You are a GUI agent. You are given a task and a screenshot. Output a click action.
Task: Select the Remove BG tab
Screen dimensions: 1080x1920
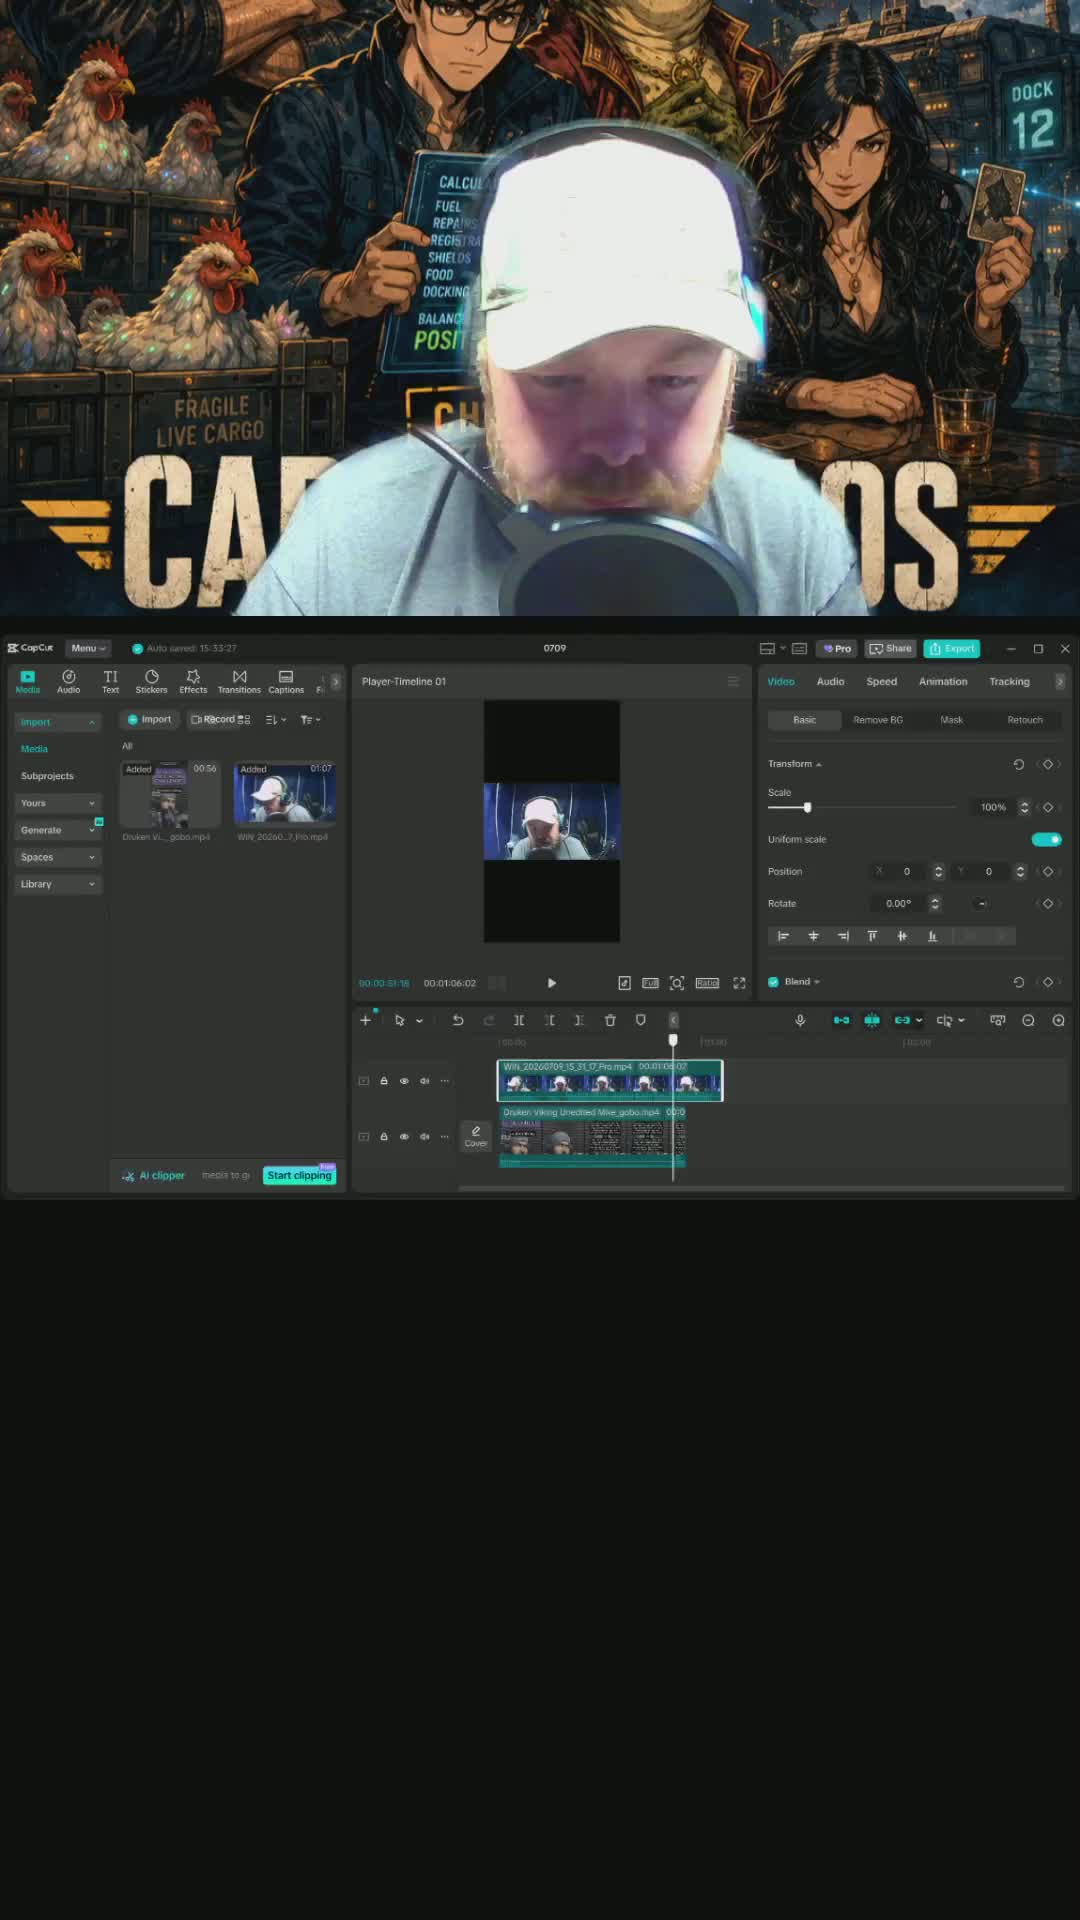pos(878,720)
